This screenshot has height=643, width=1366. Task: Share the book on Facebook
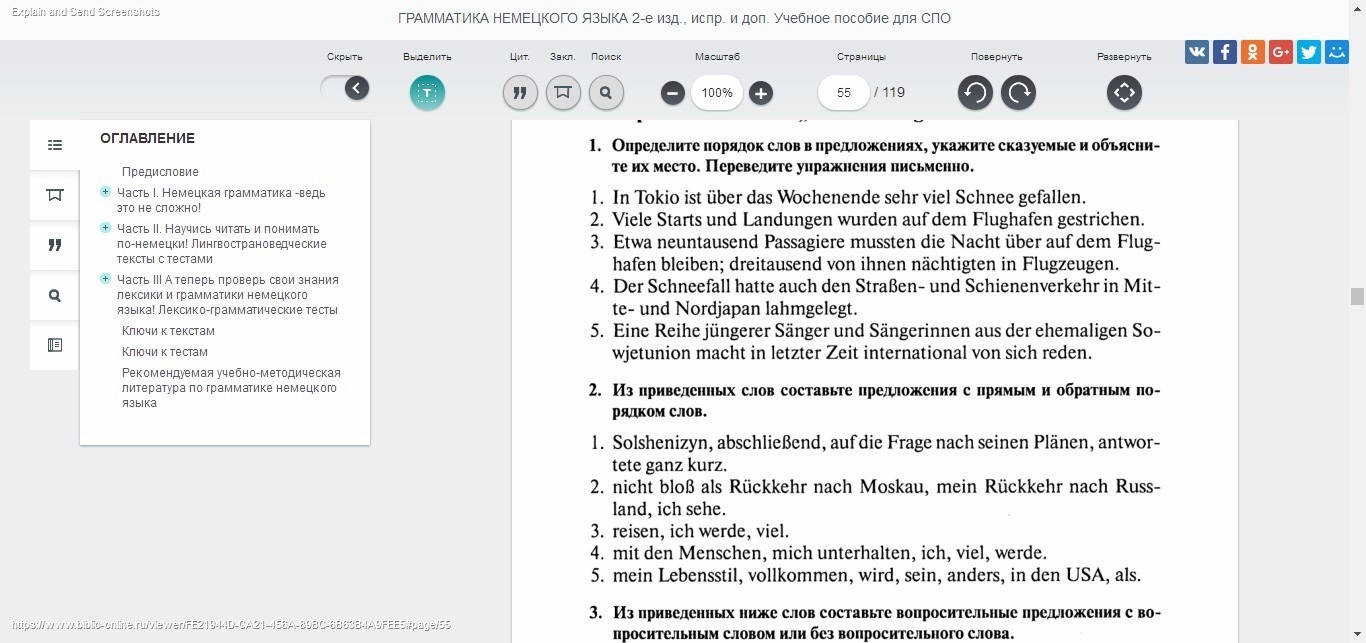point(1225,52)
